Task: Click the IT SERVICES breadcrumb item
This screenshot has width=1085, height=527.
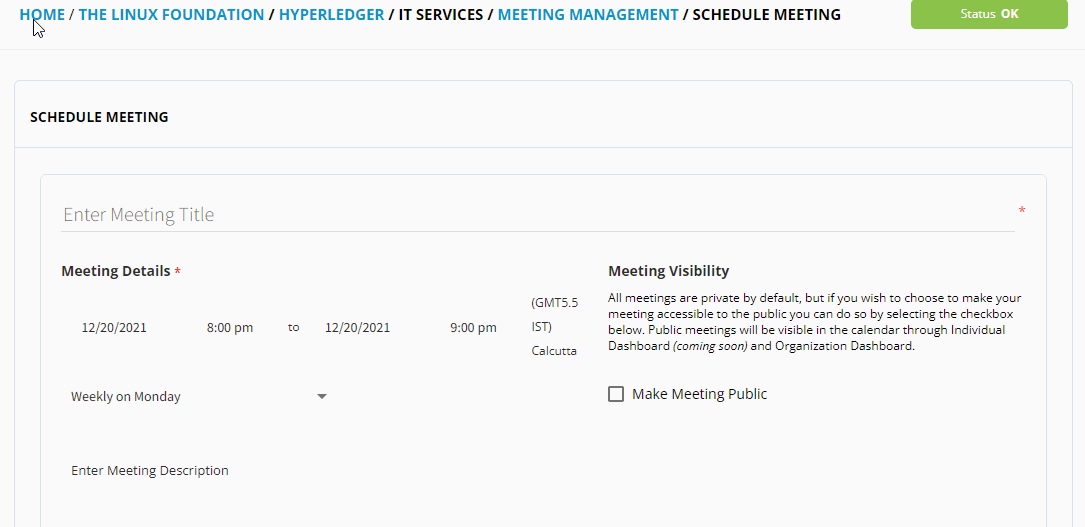Action: [x=441, y=15]
